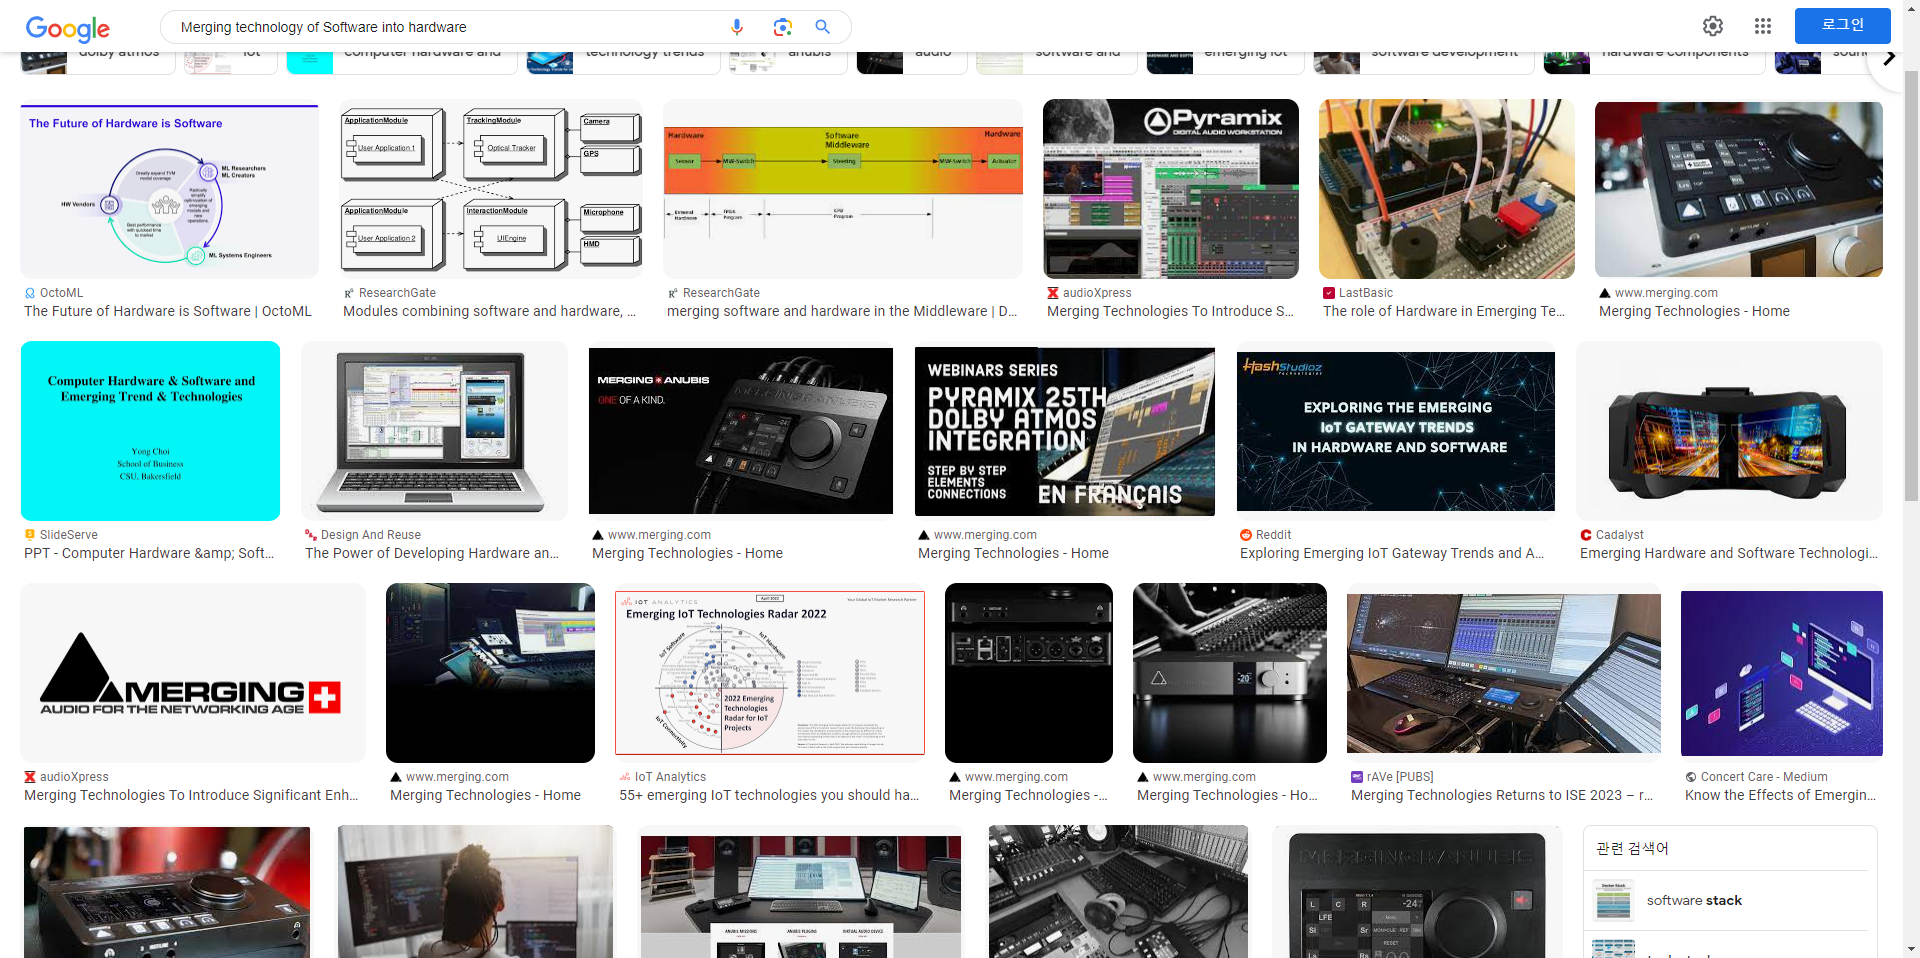
Task: Open 'The Future of Hardware is Software' image
Action: (169, 191)
